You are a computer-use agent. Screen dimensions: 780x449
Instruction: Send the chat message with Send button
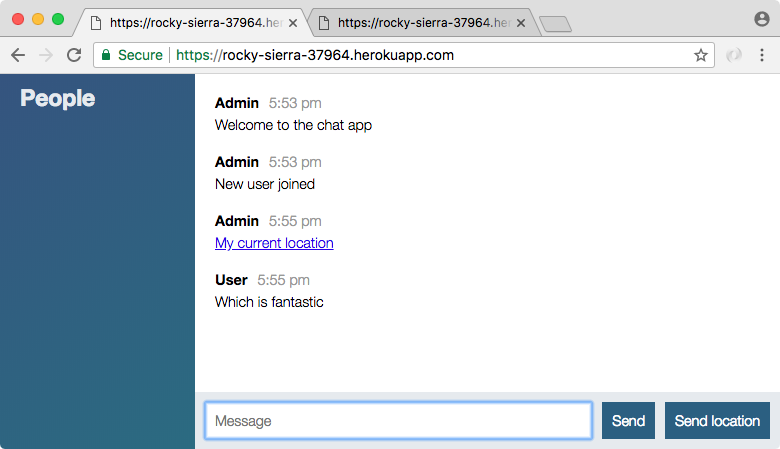(x=628, y=421)
